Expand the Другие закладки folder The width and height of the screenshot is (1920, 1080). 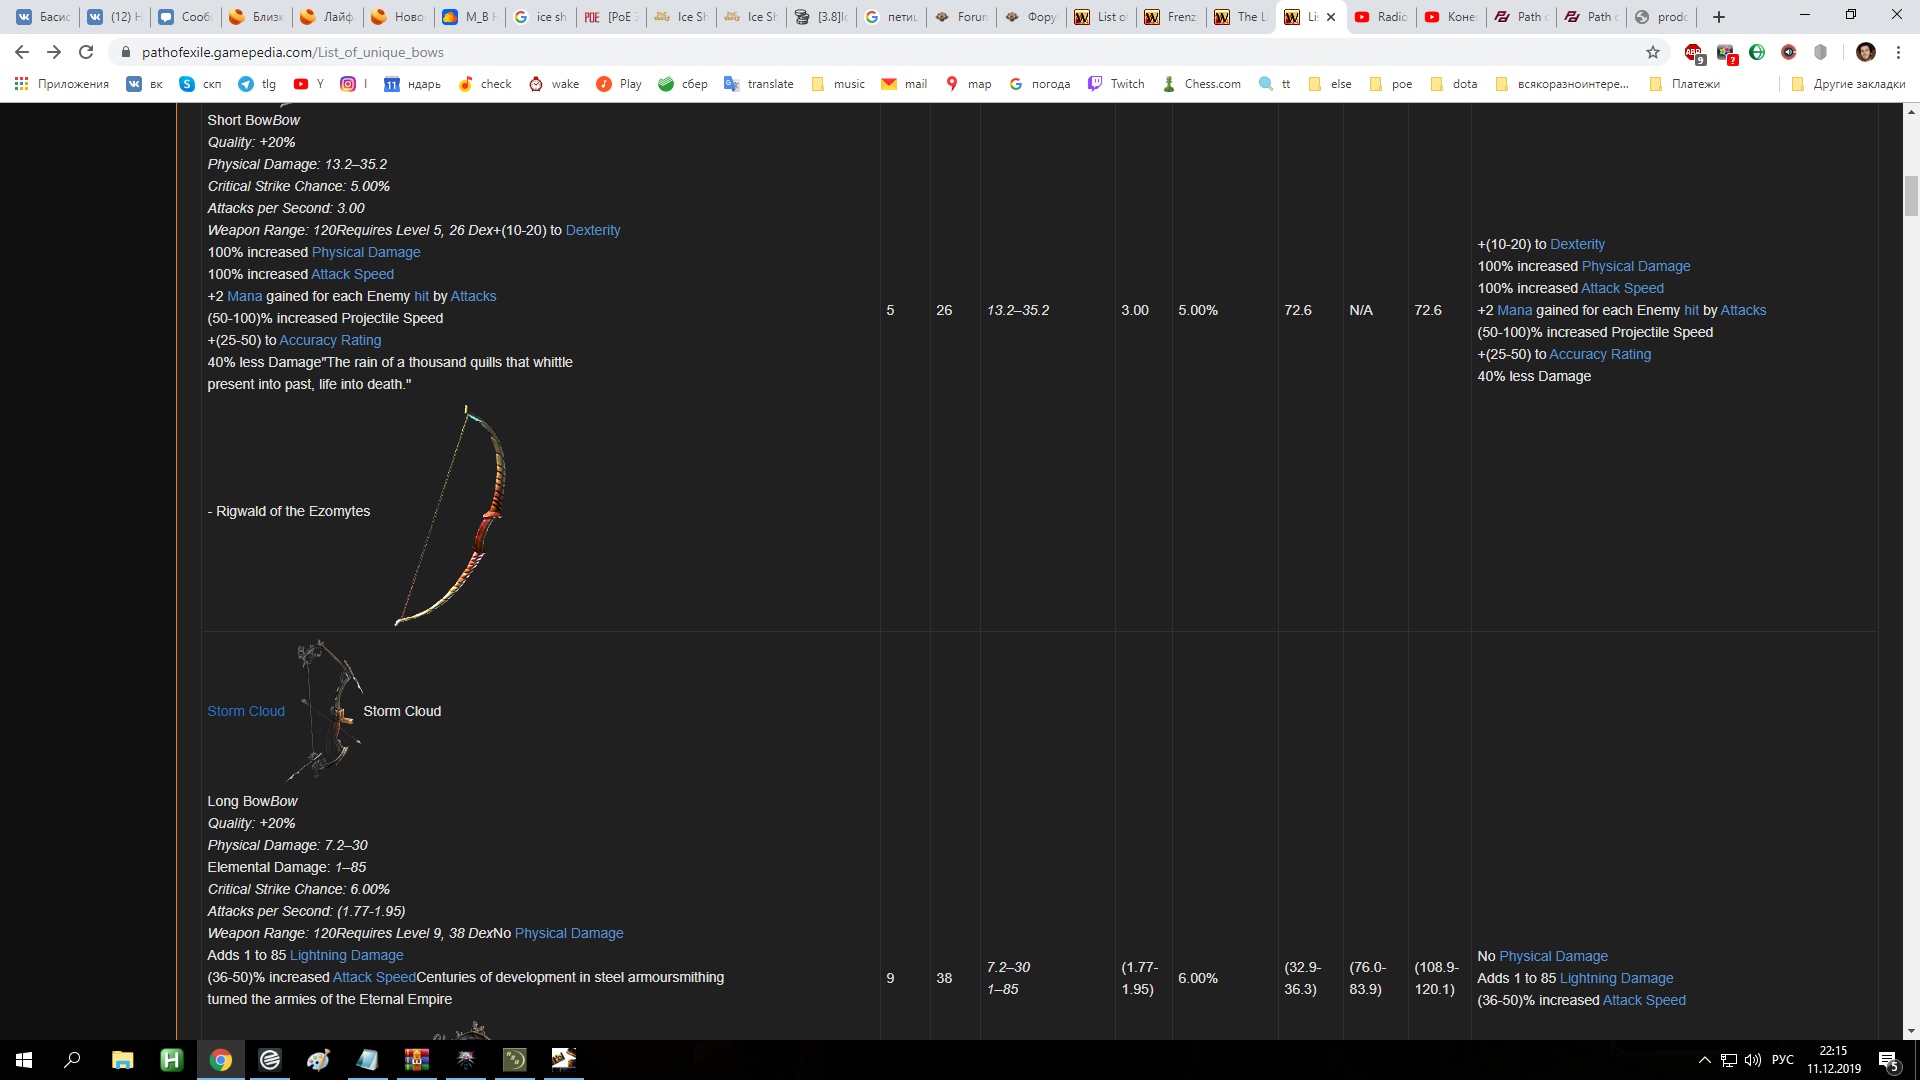pyautogui.click(x=1848, y=84)
